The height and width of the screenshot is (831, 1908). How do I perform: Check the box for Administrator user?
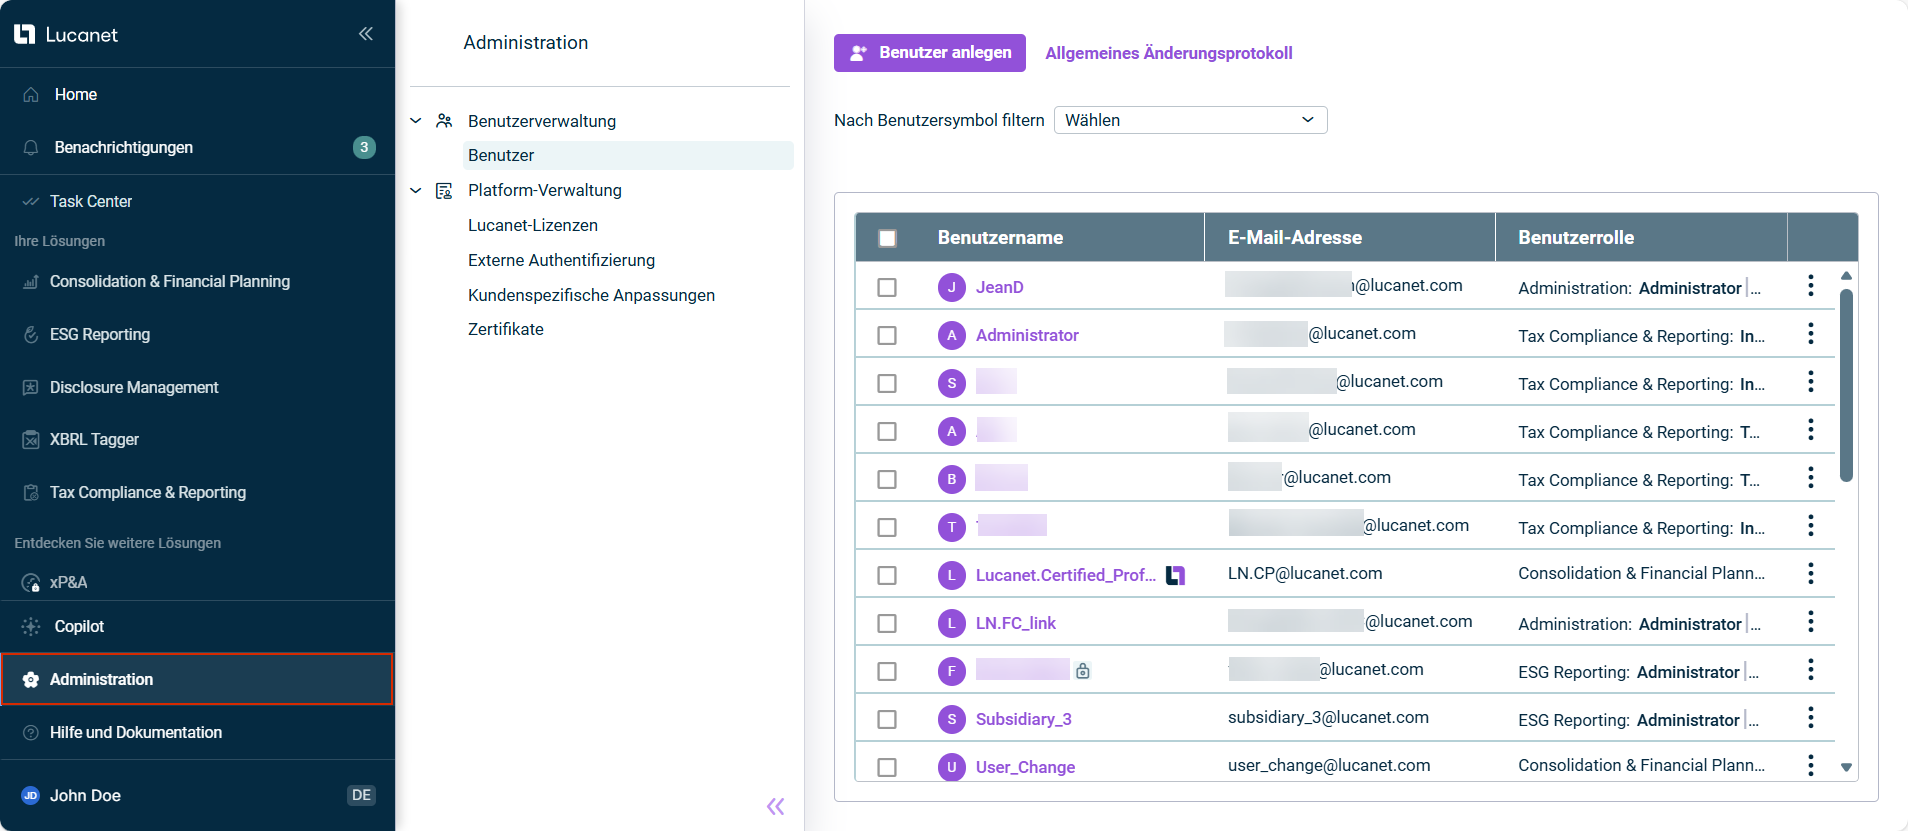tap(887, 335)
